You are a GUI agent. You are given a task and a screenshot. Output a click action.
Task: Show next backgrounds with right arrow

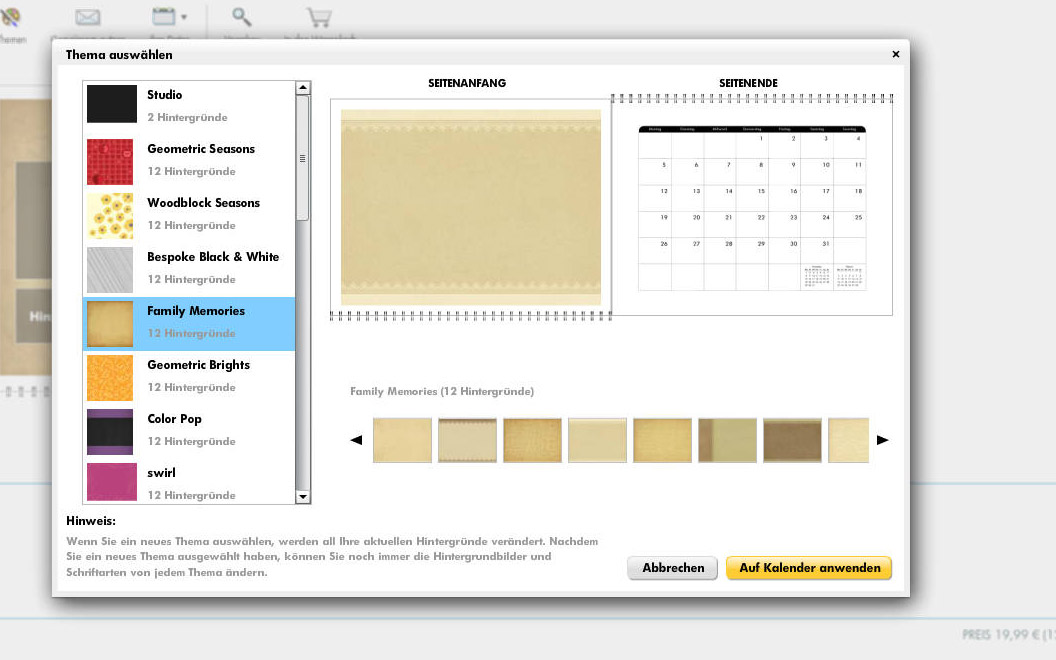tap(882, 440)
